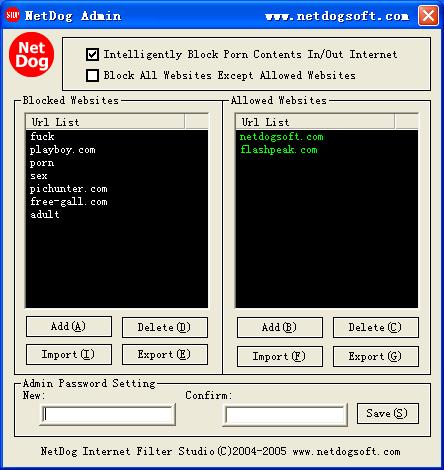Screen dimensions: 444x470
Task: Close the NetDog Admin window
Action: point(428,15)
